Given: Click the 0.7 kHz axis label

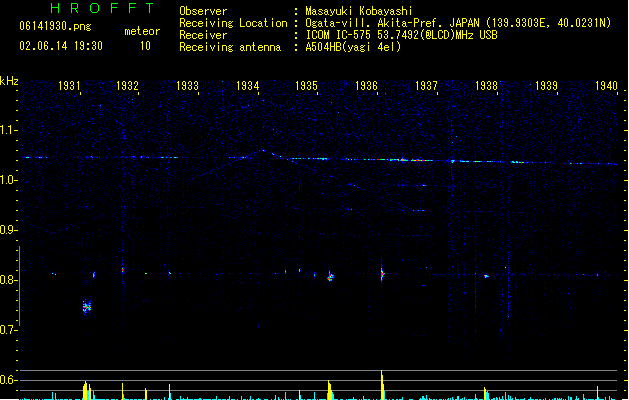Looking at the screenshot, I should pyautogui.click(x=7, y=330).
